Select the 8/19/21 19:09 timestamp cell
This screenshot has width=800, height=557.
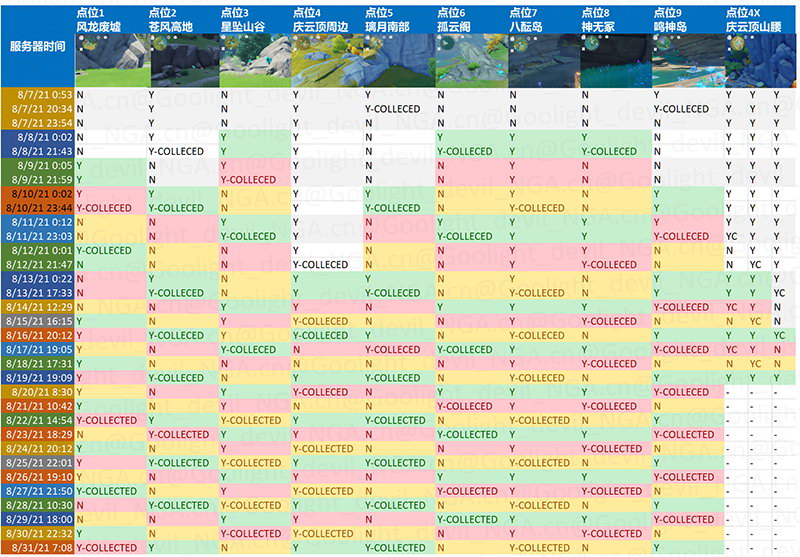(x=38, y=378)
